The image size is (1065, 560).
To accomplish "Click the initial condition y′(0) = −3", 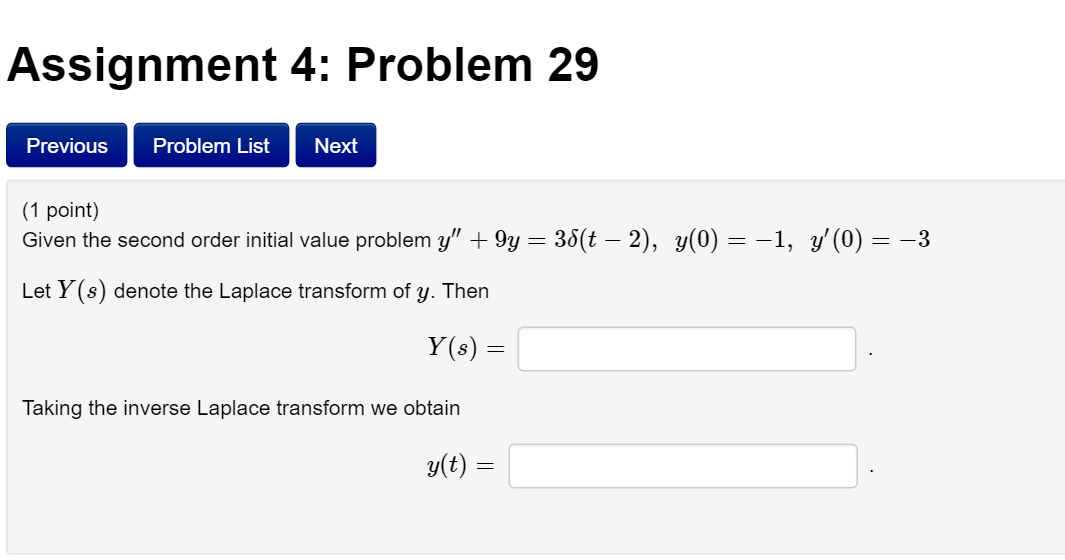I will tap(870, 240).
